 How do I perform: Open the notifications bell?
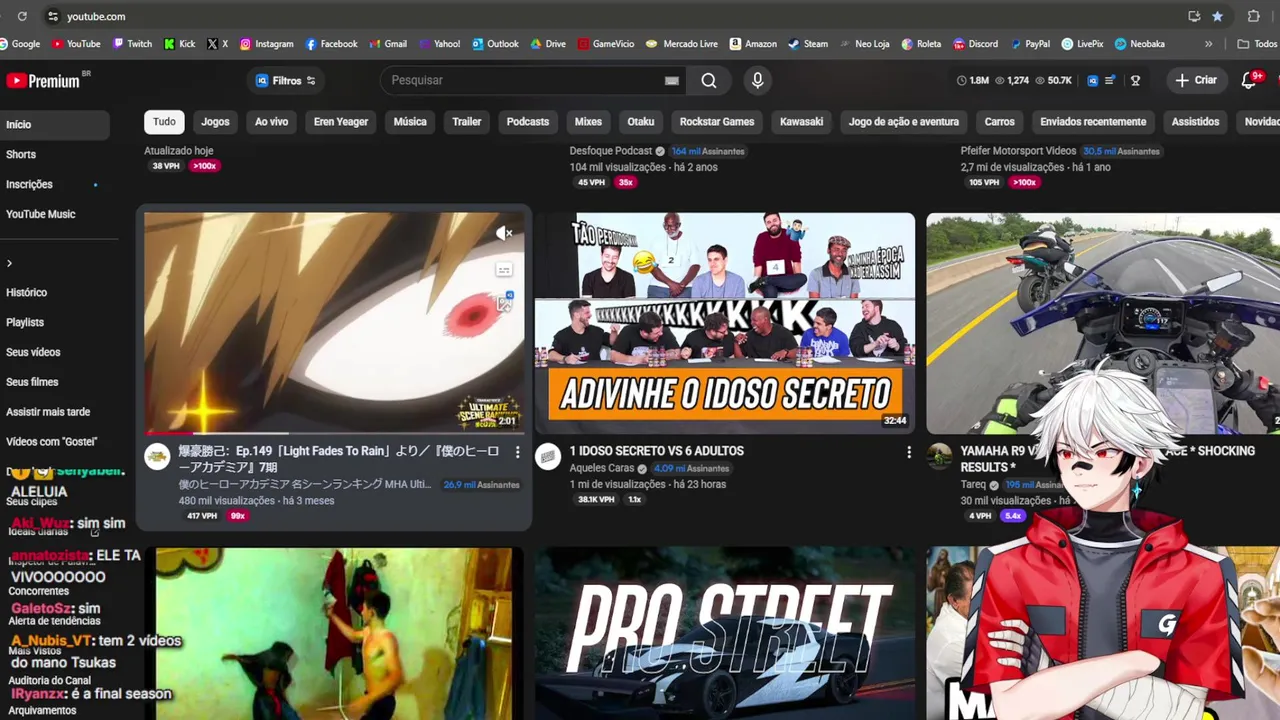tap(1248, 80)
